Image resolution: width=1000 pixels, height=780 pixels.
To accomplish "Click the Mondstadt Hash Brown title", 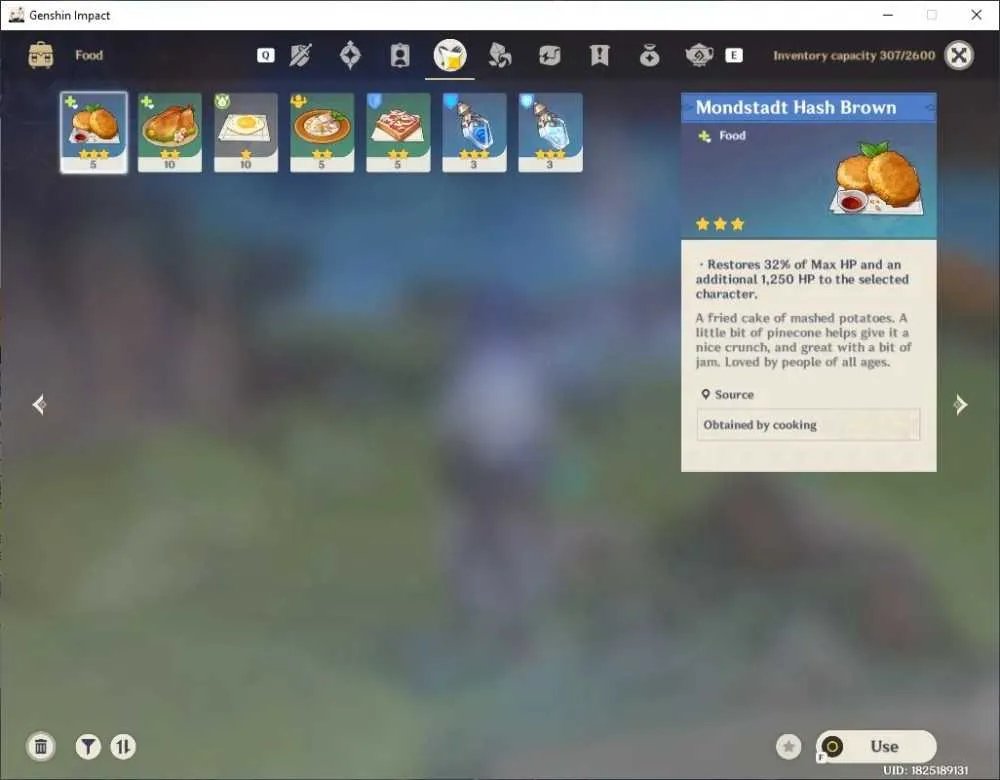I will (x=796, y=107).
